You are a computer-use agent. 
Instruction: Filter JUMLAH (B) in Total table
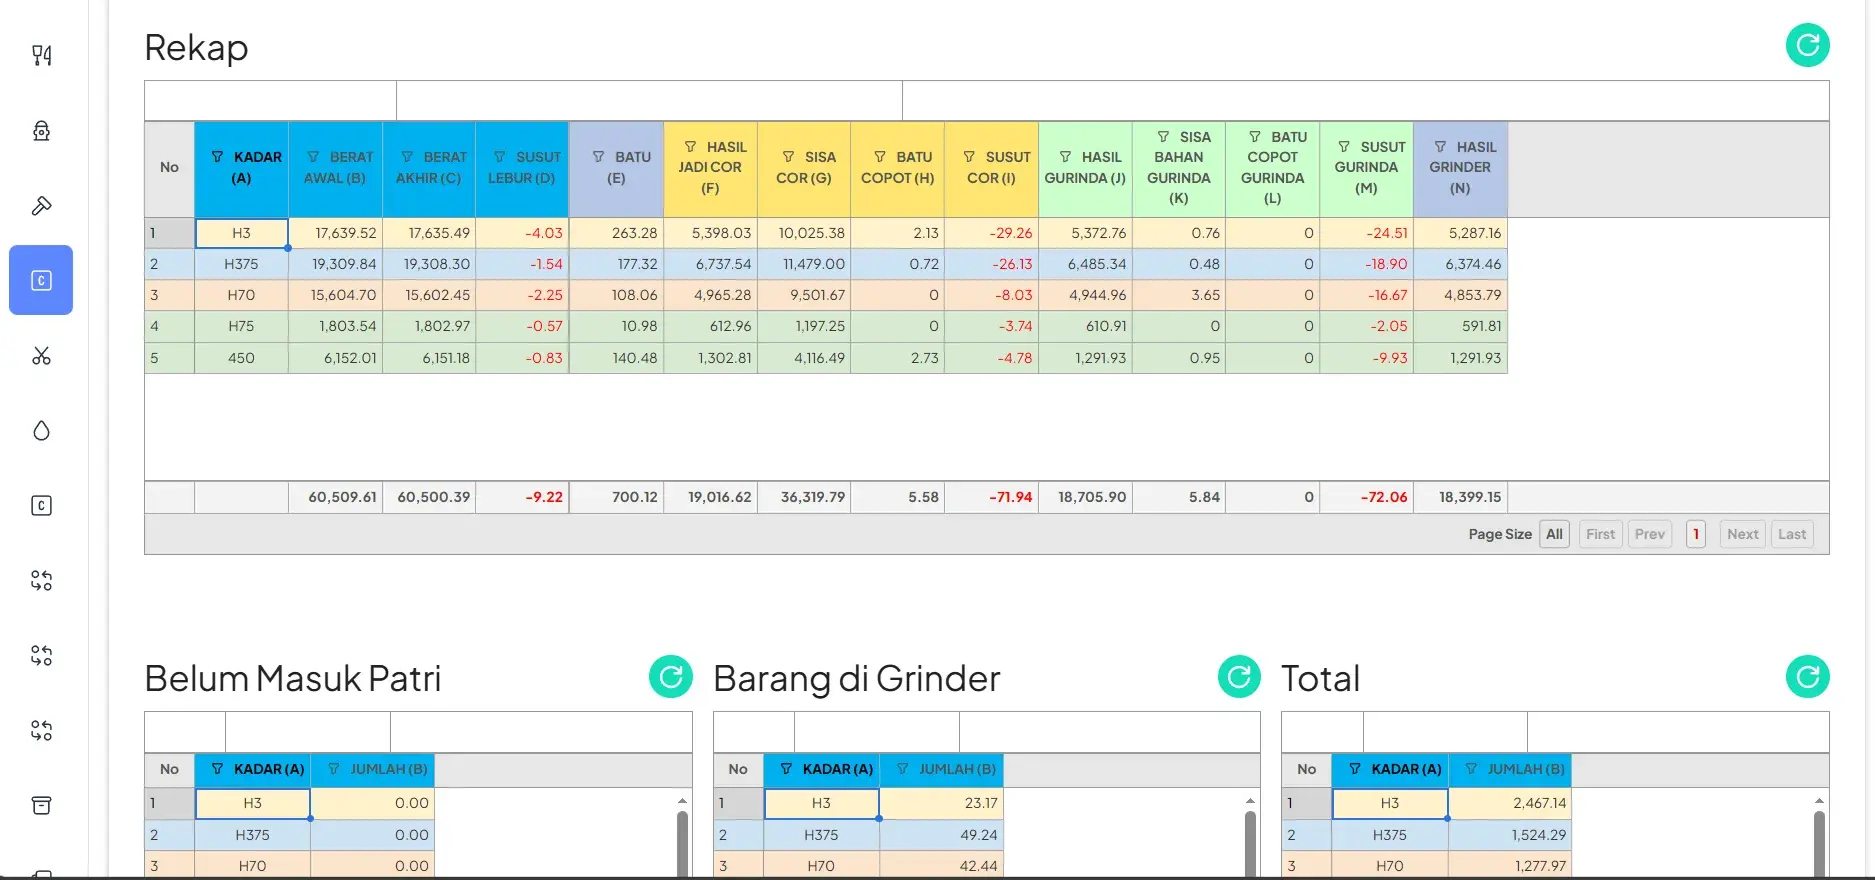click(x=1470, y=769)
